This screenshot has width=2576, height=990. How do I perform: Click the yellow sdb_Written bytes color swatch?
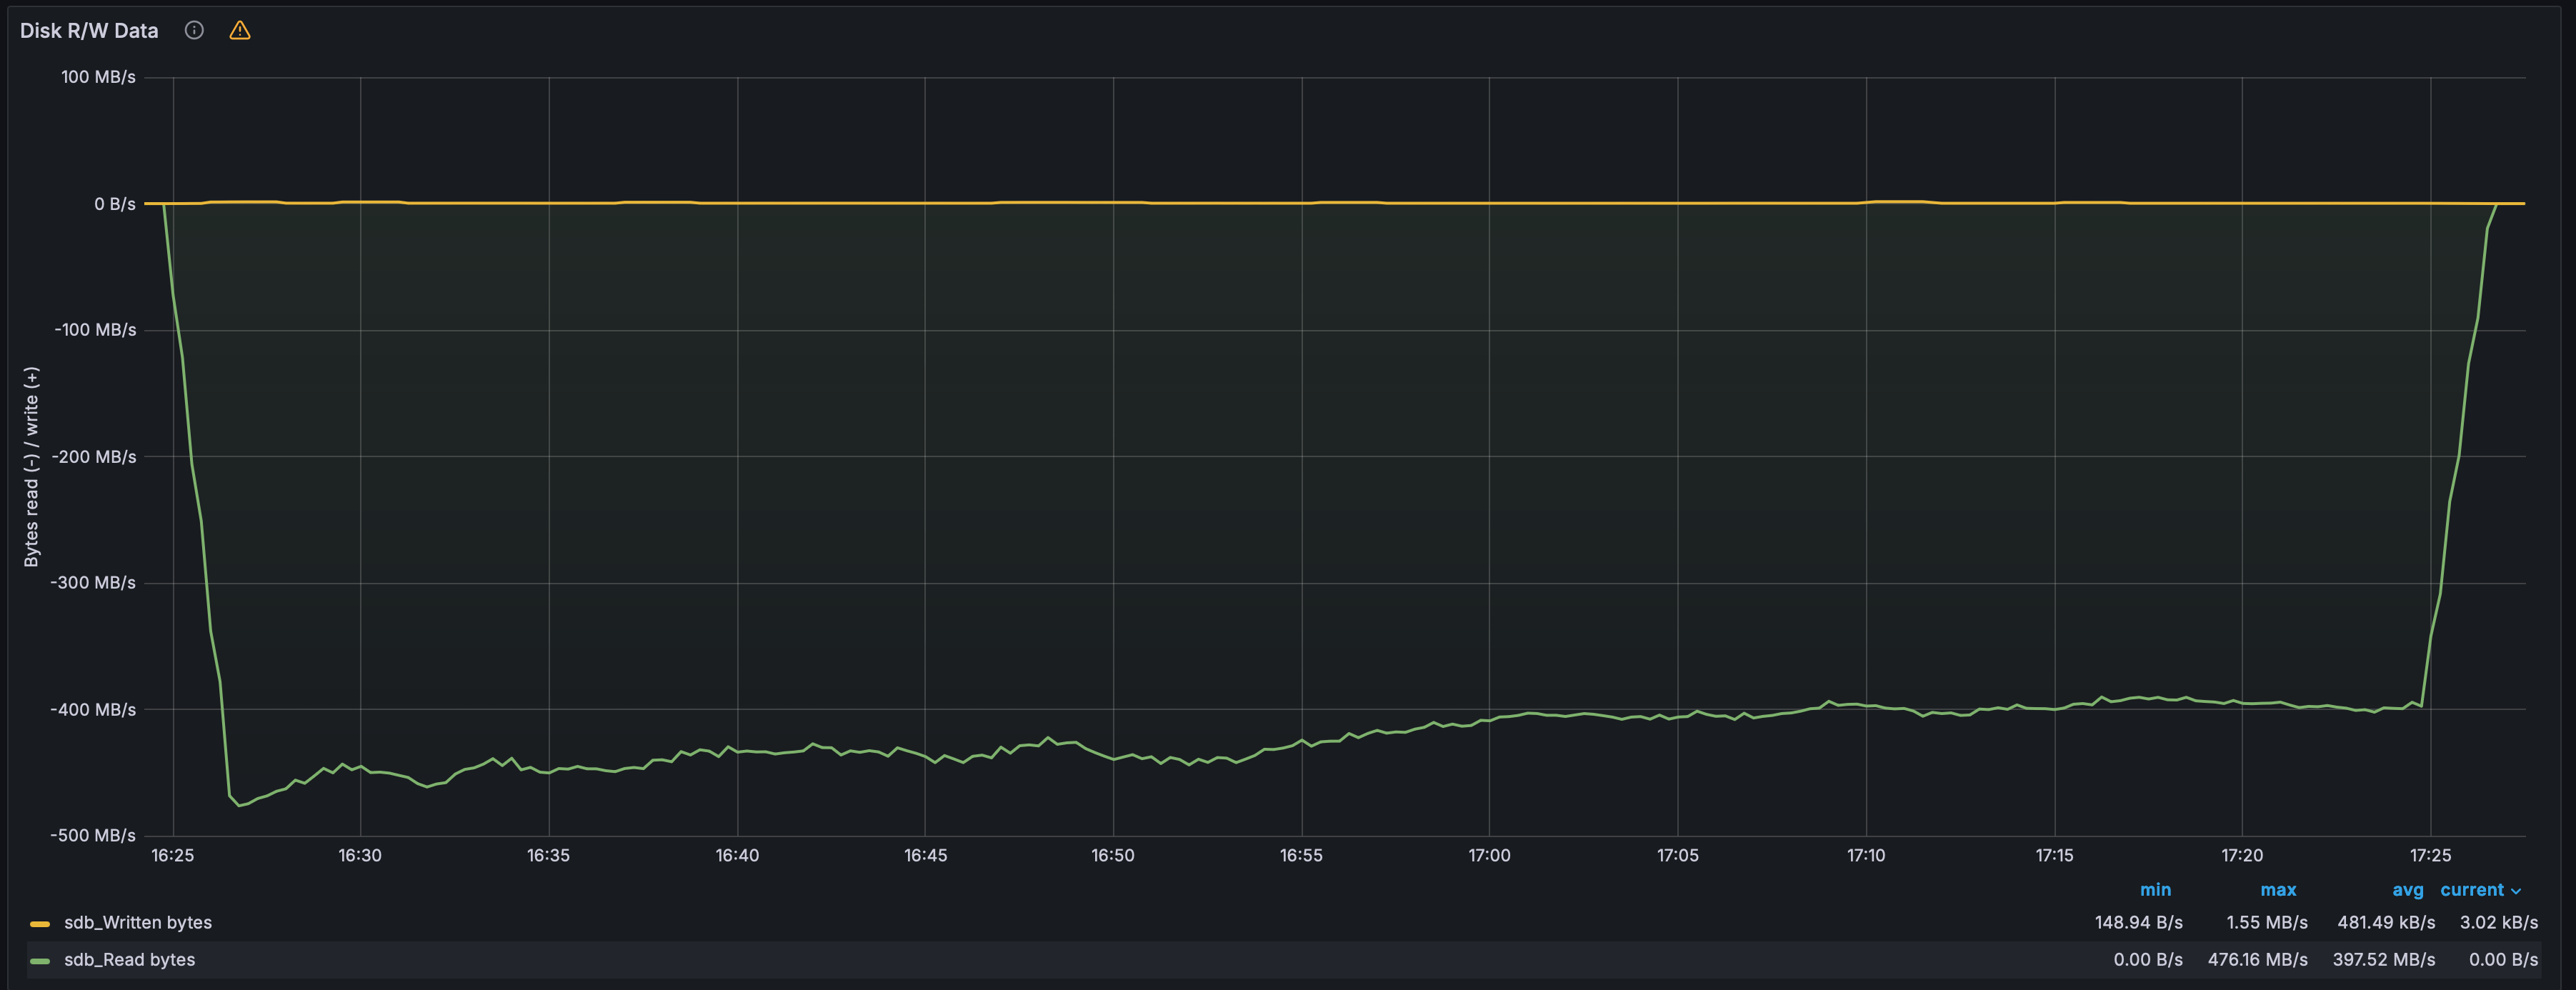[40, 923]
